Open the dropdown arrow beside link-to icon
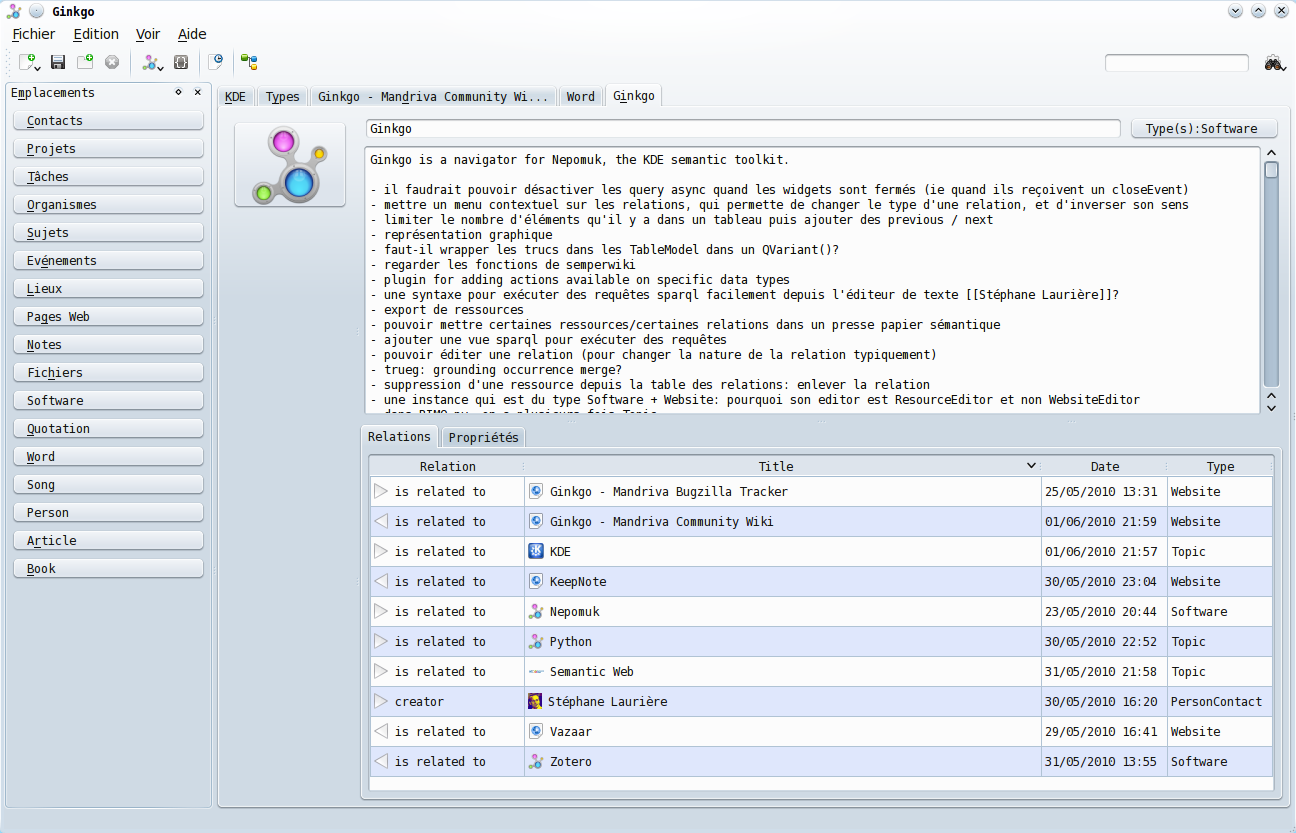This screenshot has height=833, width=1296. (160, 68)
